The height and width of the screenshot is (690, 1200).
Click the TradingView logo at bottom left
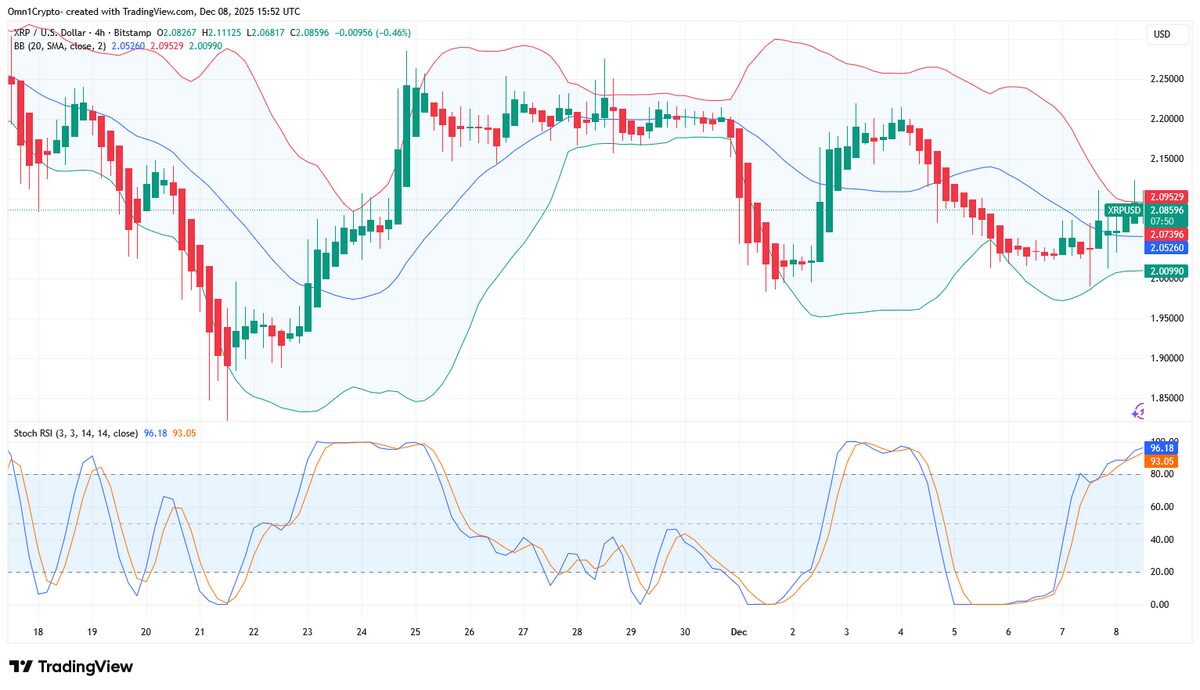70,667
